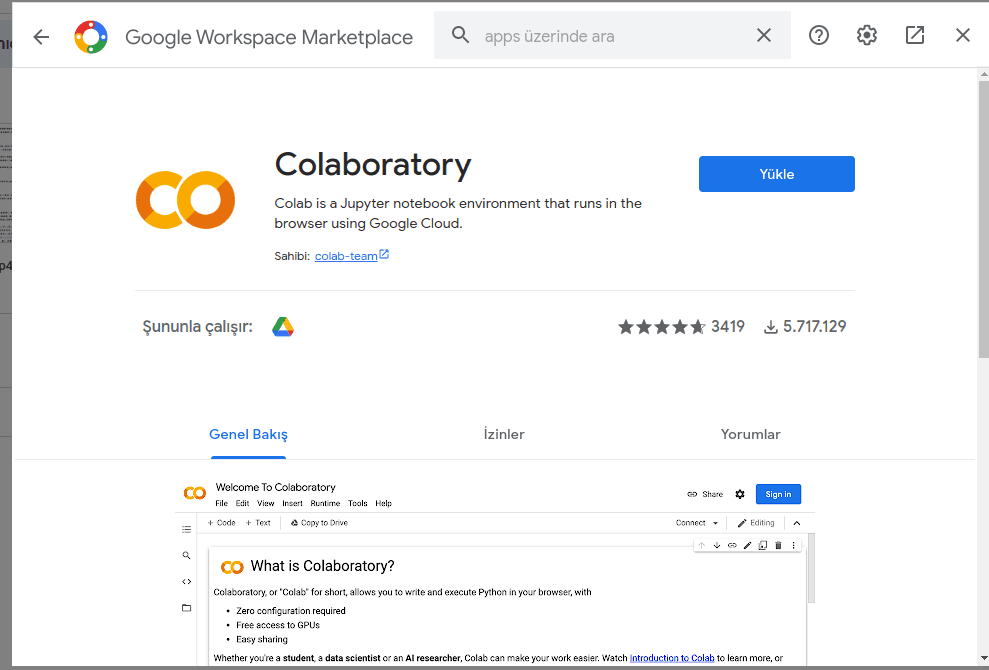
Task: Click the preview notebook scrollbar
Action: pos(811,568)
